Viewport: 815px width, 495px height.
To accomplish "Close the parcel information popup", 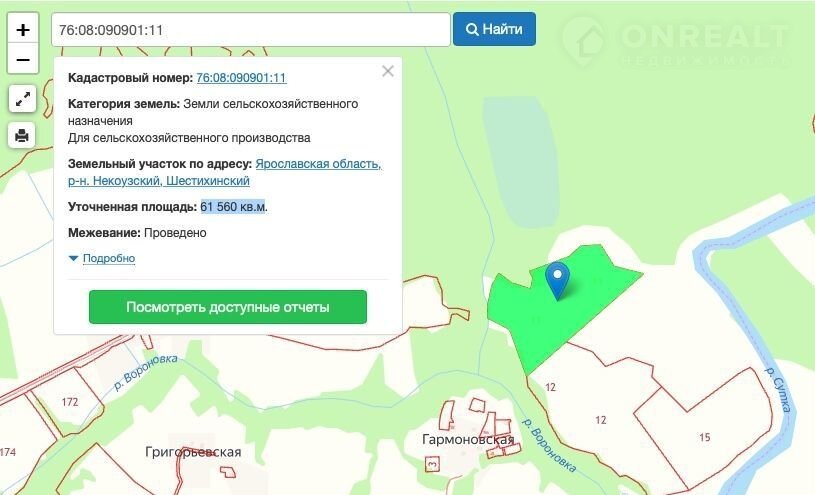I will coord(388,71).
